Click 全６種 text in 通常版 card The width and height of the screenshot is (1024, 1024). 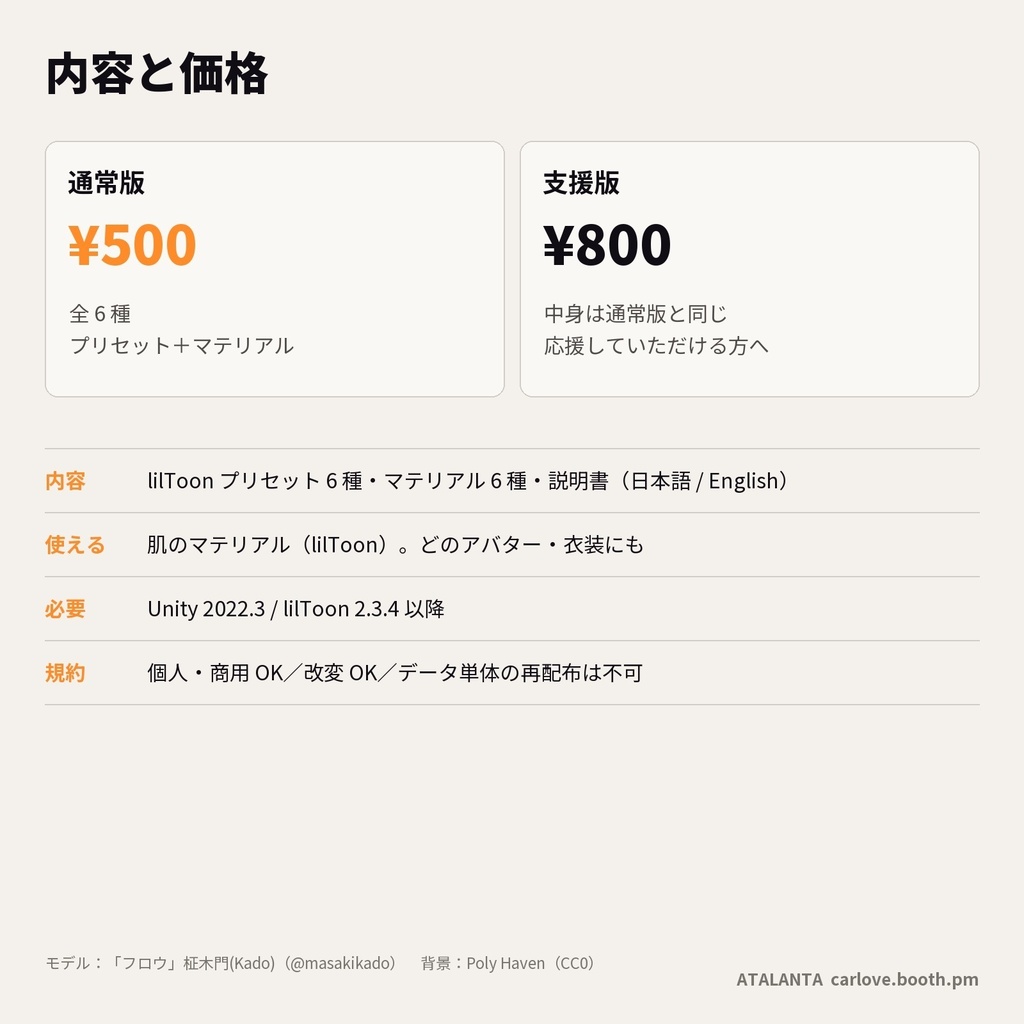pyautogui.click(x=100, y=314)
